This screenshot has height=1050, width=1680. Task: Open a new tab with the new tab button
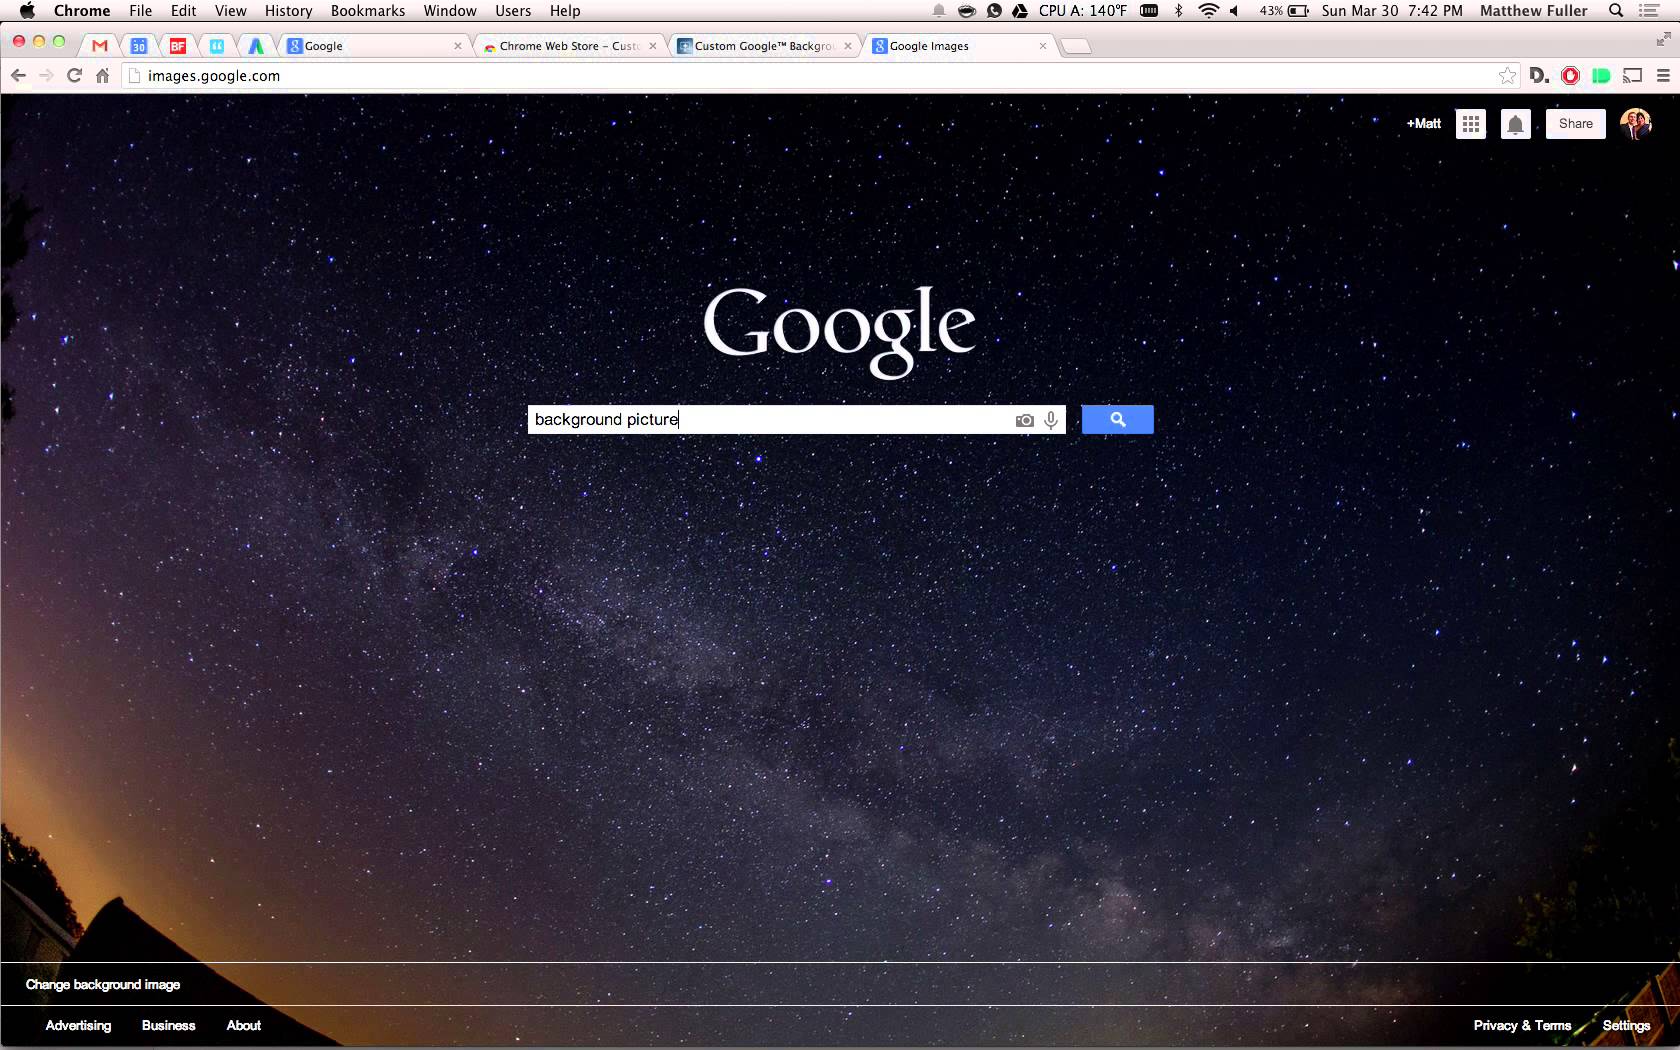click(x=1075, y=46)
